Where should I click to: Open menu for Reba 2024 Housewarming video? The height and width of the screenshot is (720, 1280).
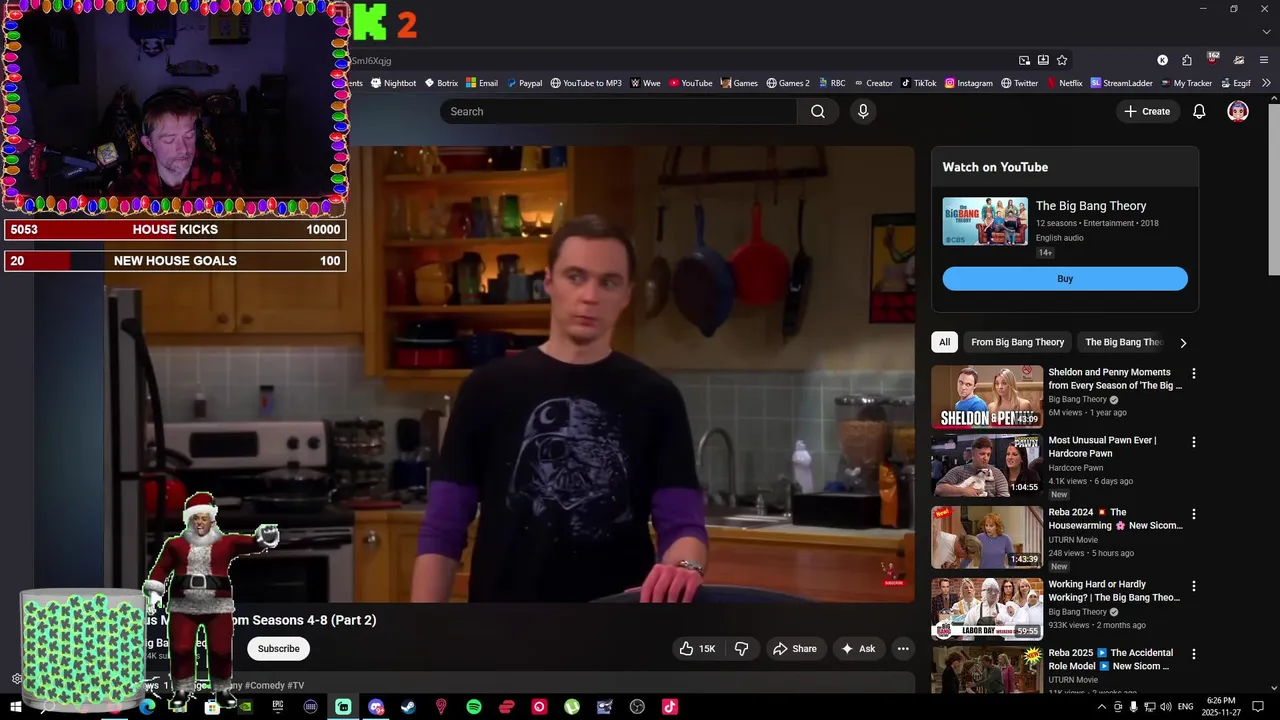tap(1193, 514)
